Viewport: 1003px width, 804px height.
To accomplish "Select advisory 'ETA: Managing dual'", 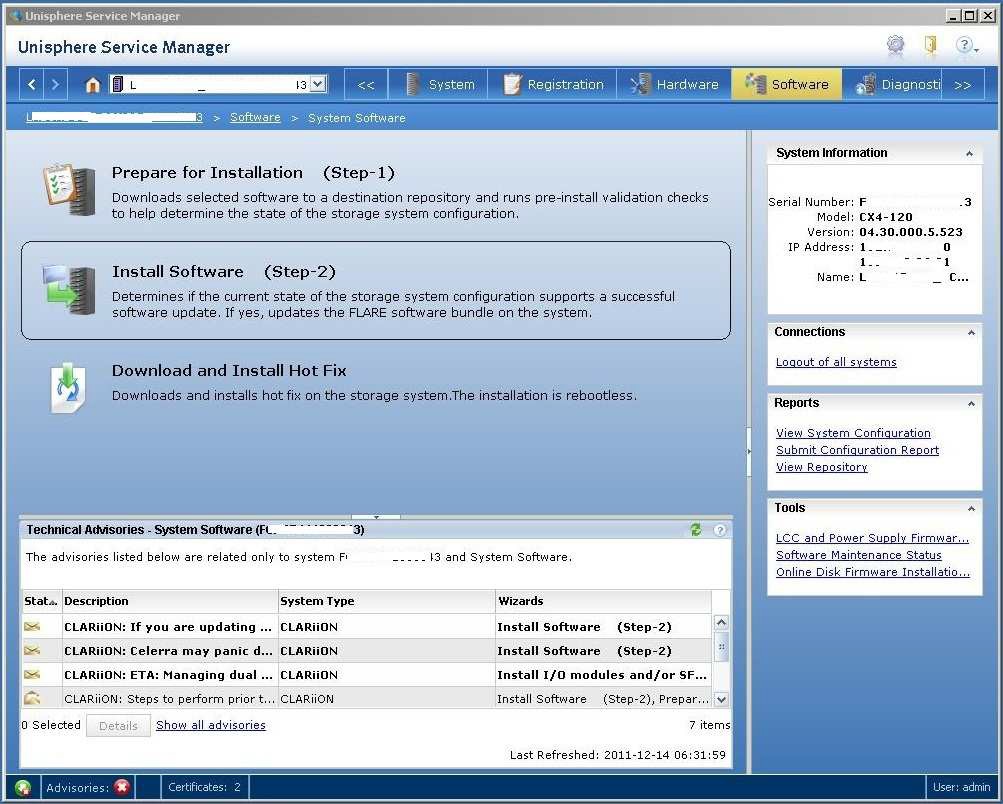I will [x=367, y=675].
